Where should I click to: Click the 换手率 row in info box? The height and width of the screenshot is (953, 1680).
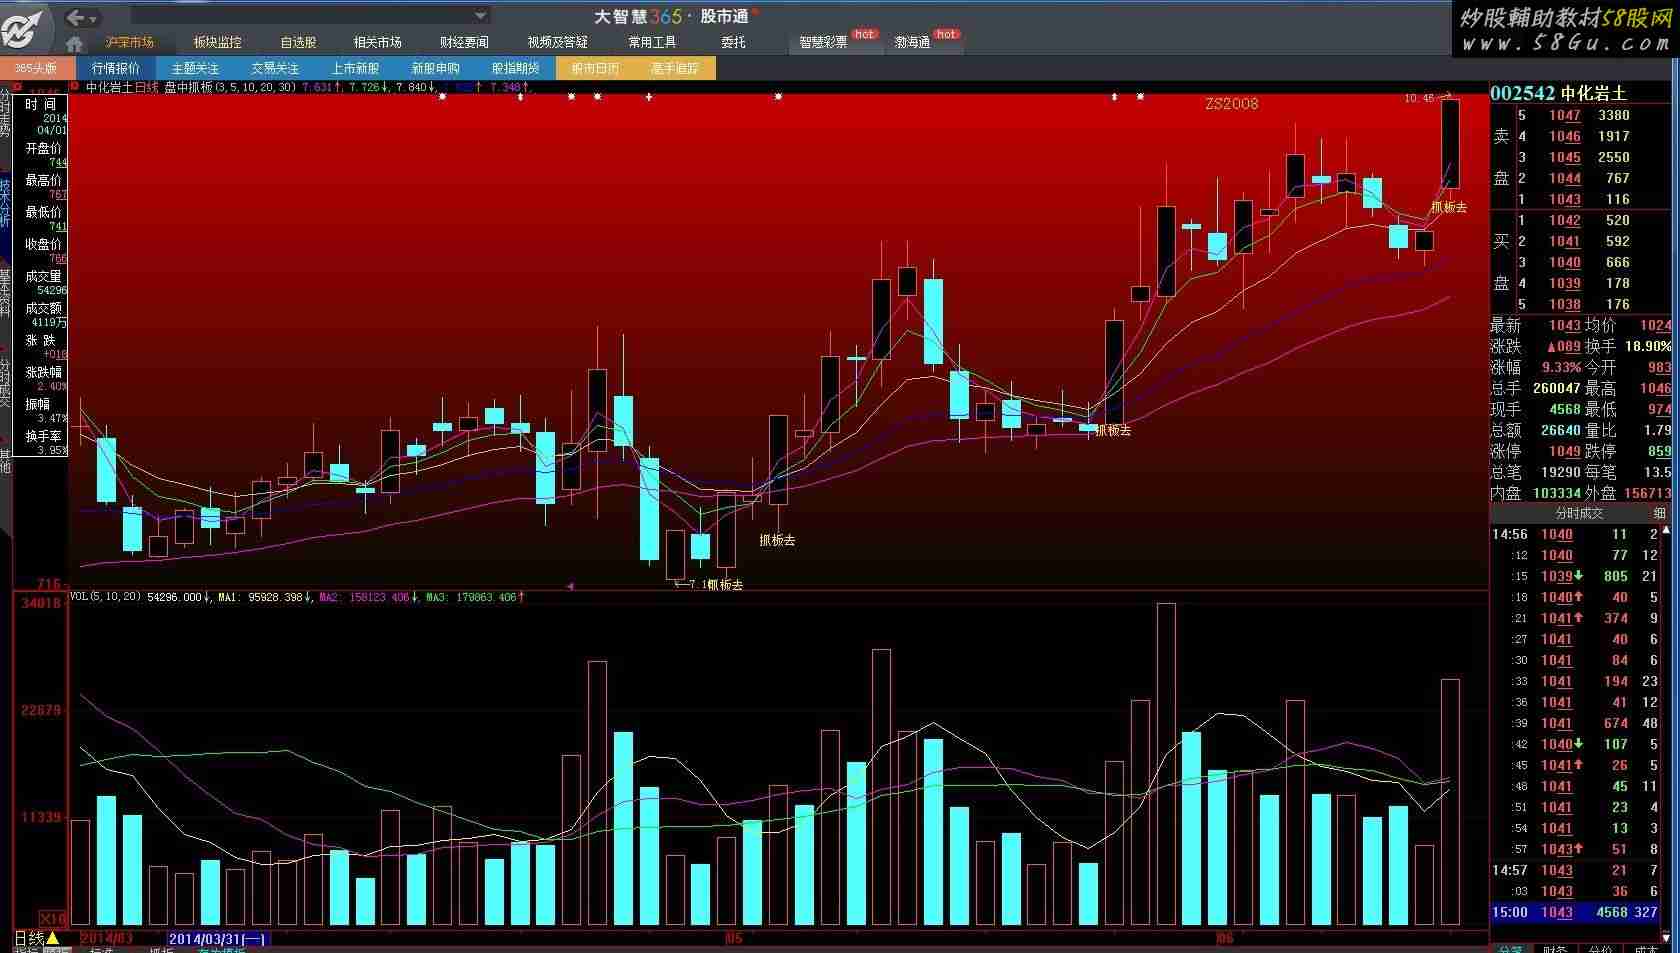(42, 442)
